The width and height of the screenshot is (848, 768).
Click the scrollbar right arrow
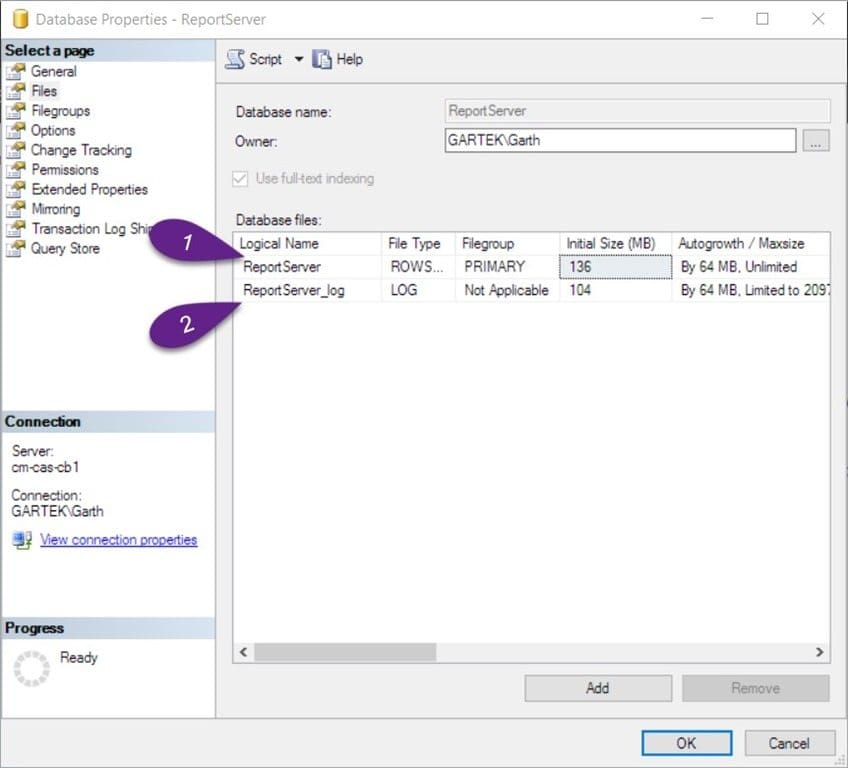click(x=820, y=652)
